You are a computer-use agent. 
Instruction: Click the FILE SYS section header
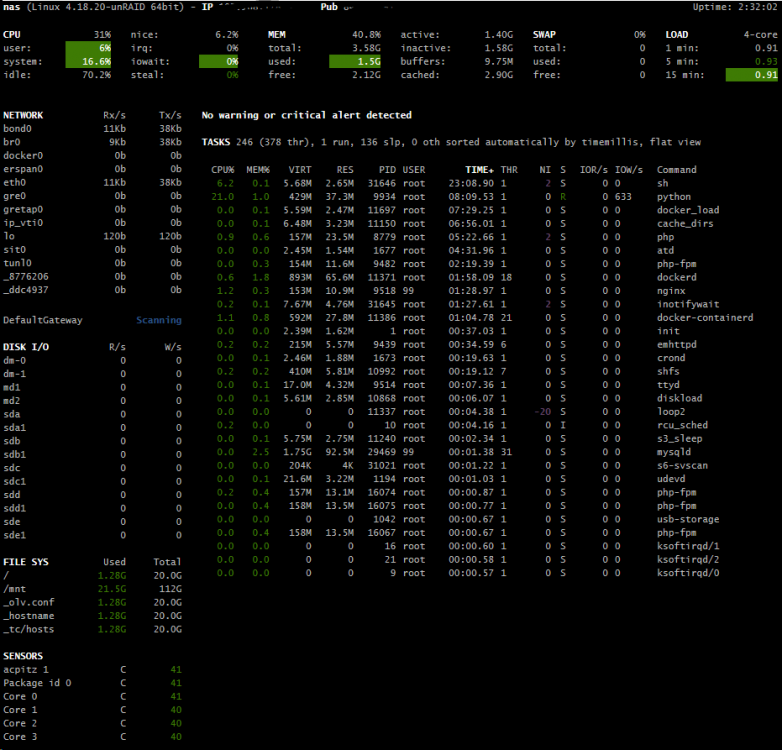click(x=26, y=562)
